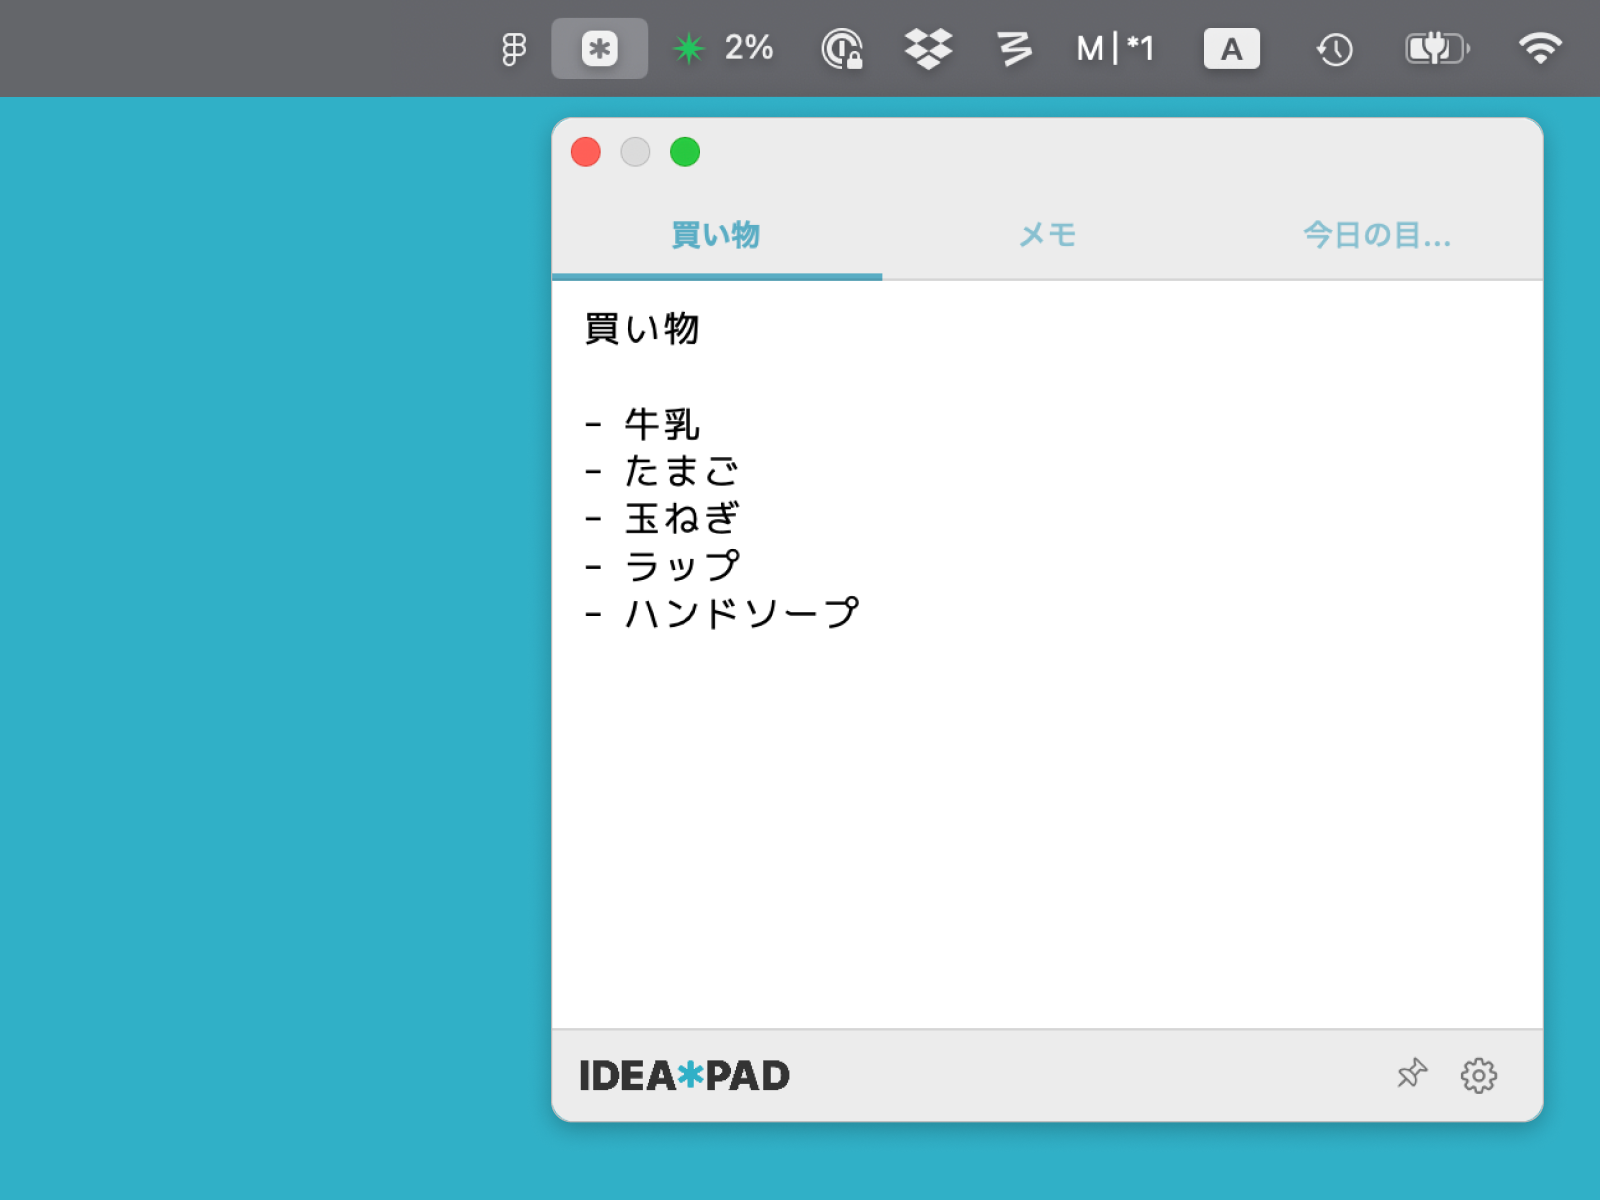Open the A input source menu
The image size is (1600, 1200).
point(1232,48)
